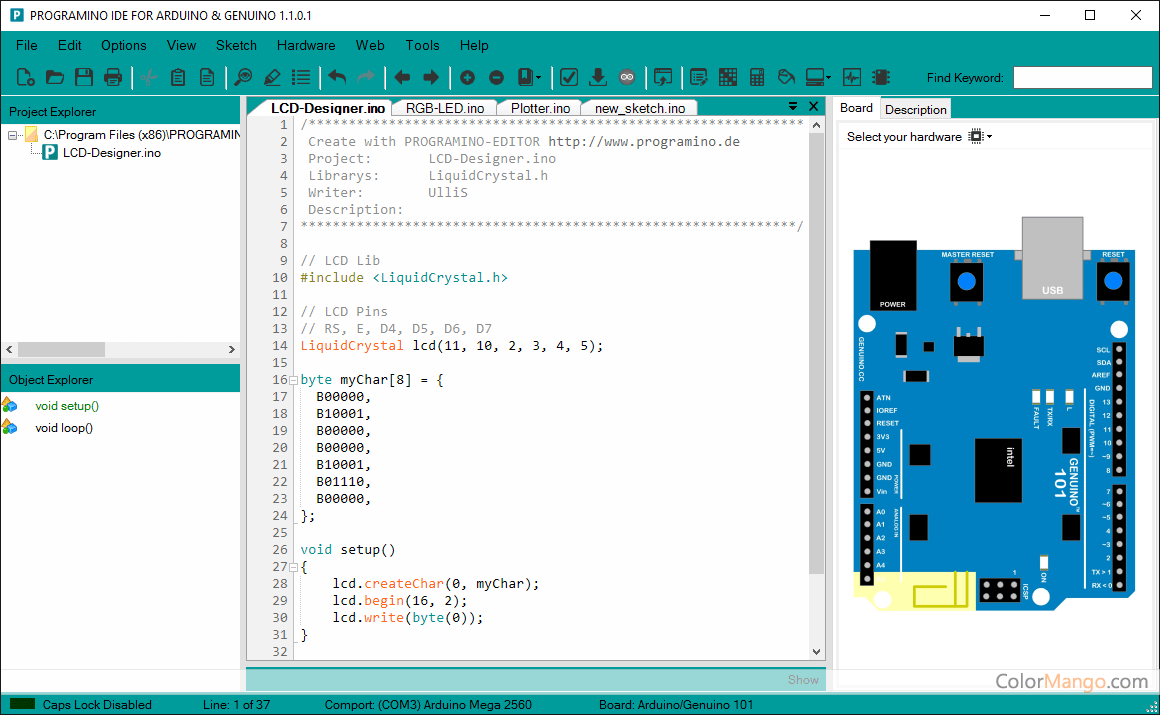Increase editor font size with plus icon
This screenshot has height=715, width=1160.
(x=467, y=77)
